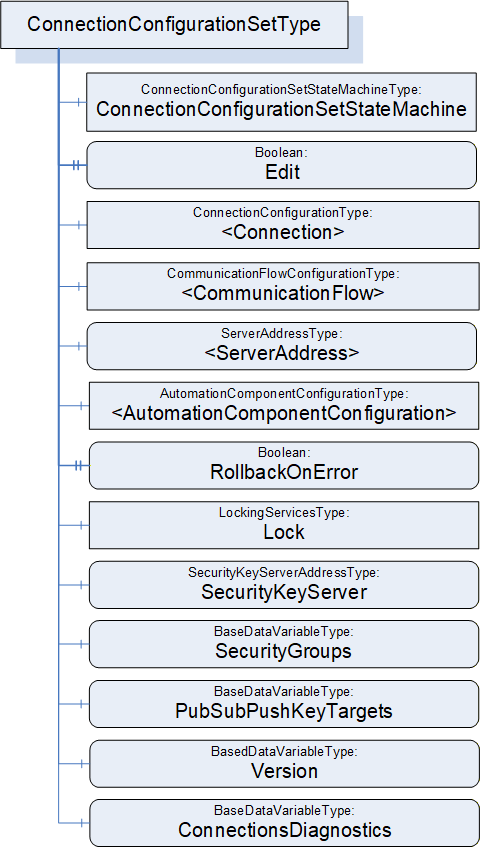This screenshot has width=480, height=852.
Task: Click the ConnectionConfigurationSetStateMachine node
Action: (x=282, y=102)
